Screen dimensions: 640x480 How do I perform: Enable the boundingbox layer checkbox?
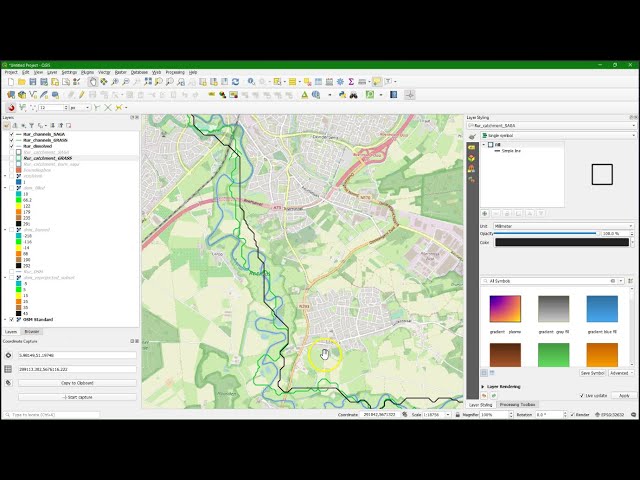click(x=11, y=170)
